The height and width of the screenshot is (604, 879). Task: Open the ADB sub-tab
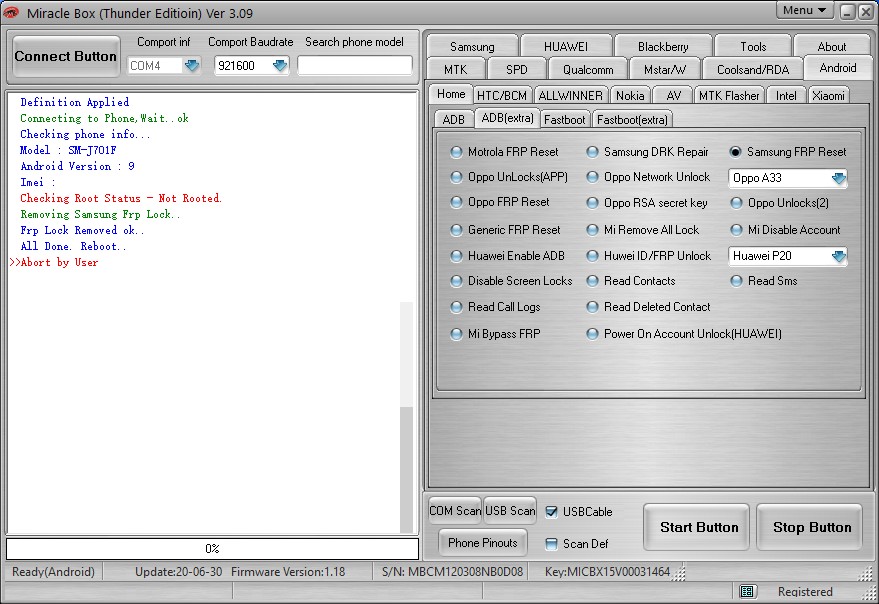454,119
